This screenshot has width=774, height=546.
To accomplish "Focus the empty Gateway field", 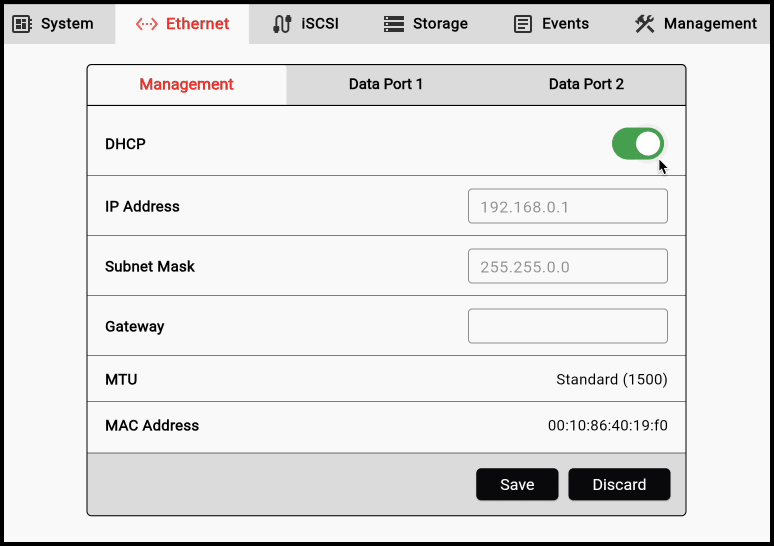I will (x=567, y=326).
